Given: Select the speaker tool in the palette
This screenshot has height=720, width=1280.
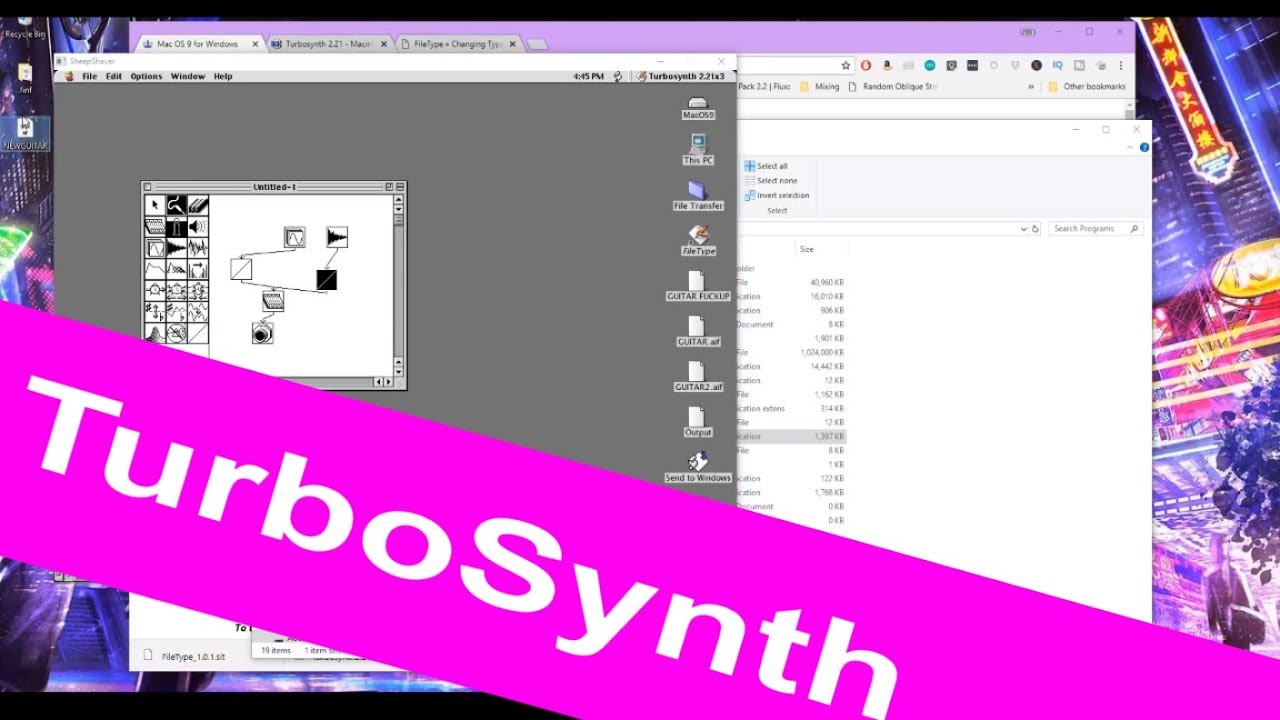Looking at the screenshot, I should 198,226.
